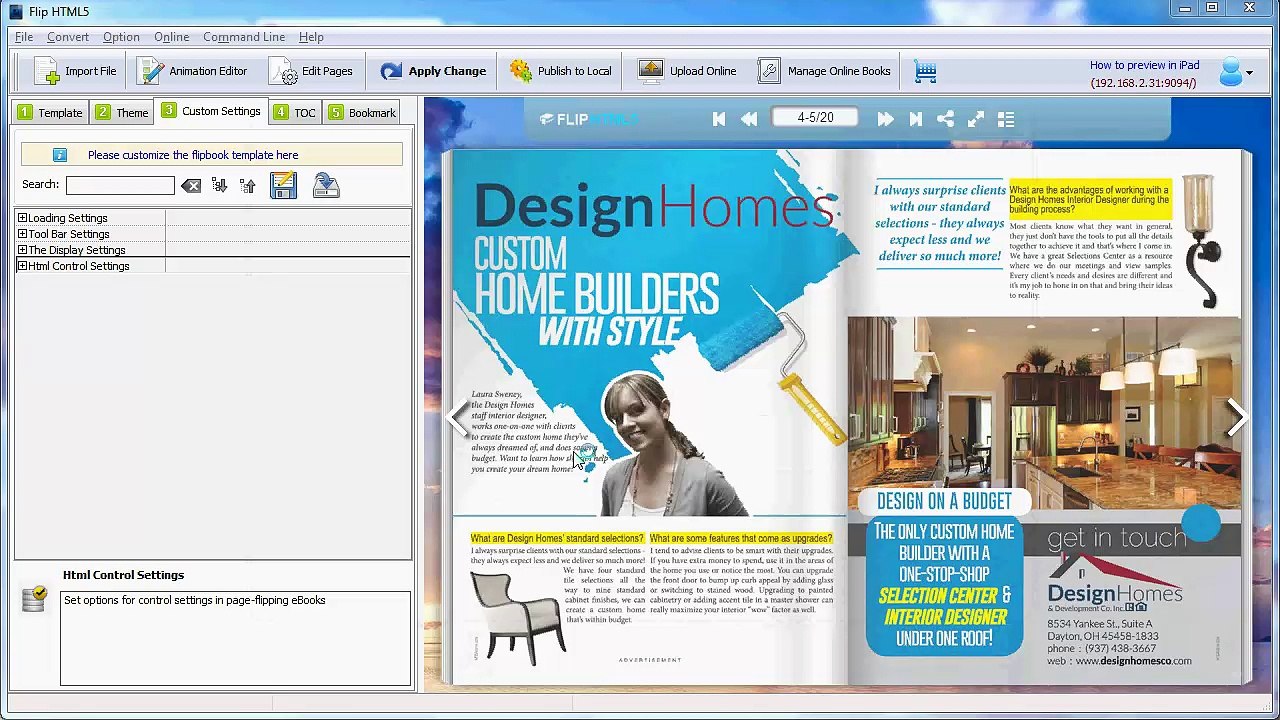This screenshot has width=1280, height=720.
Task: Select 'The Display Settings' row label
Action: point(77,250)
